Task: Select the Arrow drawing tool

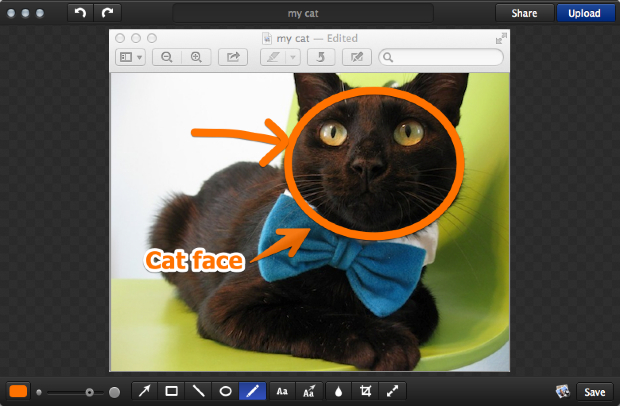Action: pos(144,391)
